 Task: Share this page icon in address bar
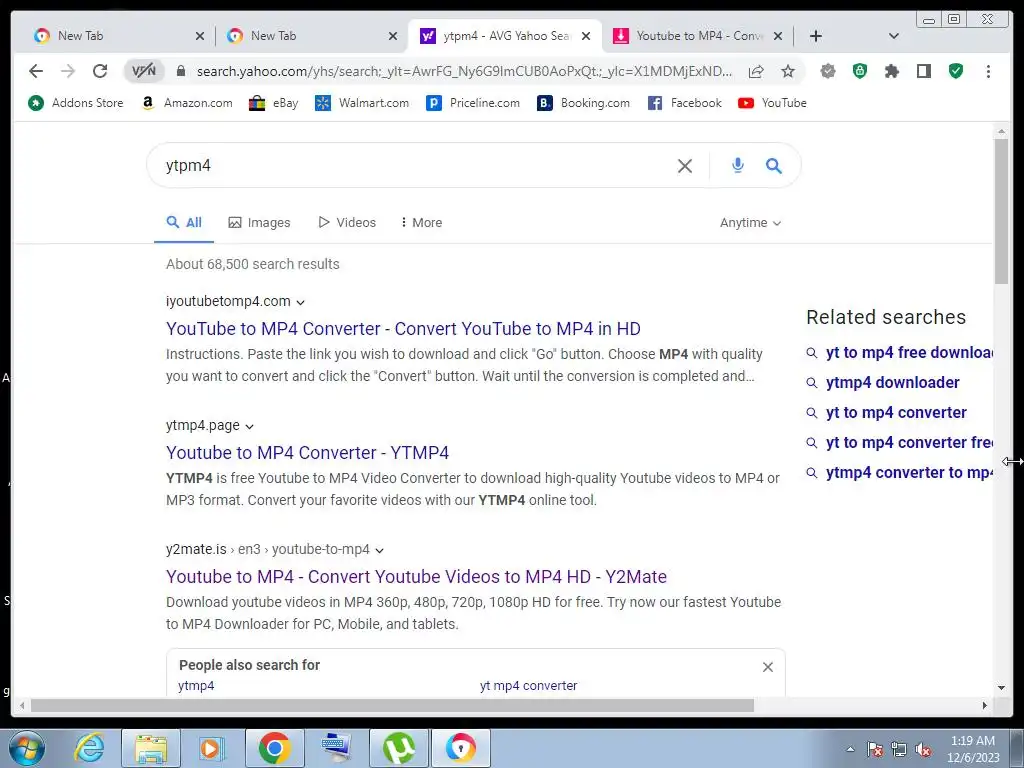(756, 71)
